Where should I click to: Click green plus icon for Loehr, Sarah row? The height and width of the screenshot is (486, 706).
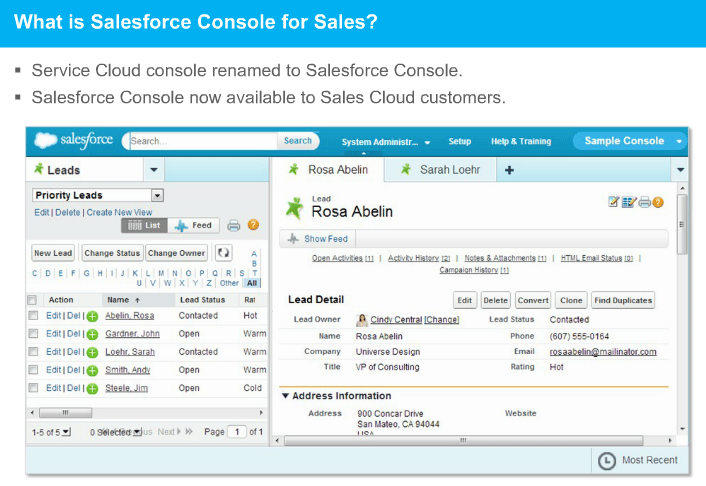click(x=92, y=352)
